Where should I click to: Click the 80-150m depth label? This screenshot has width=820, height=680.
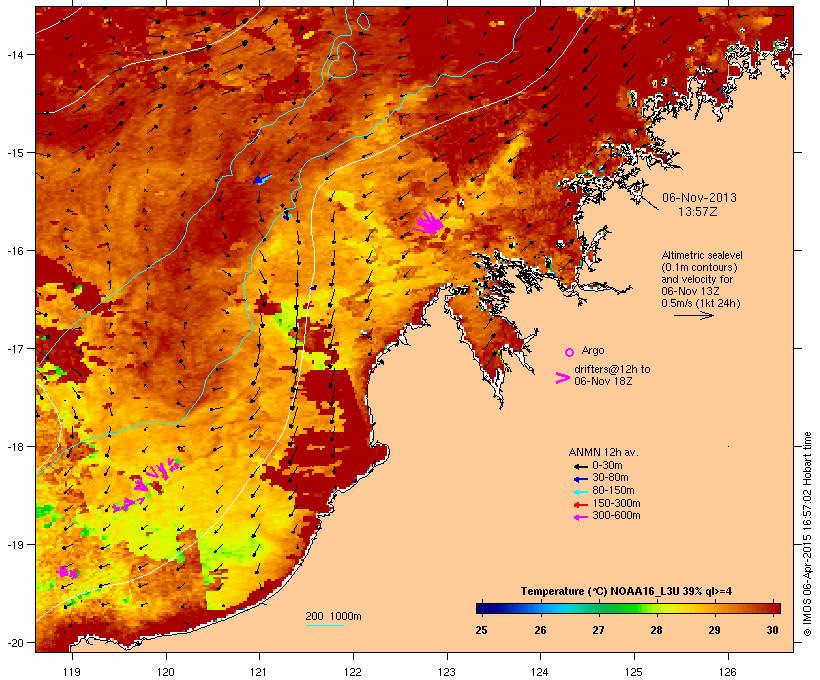613,491
